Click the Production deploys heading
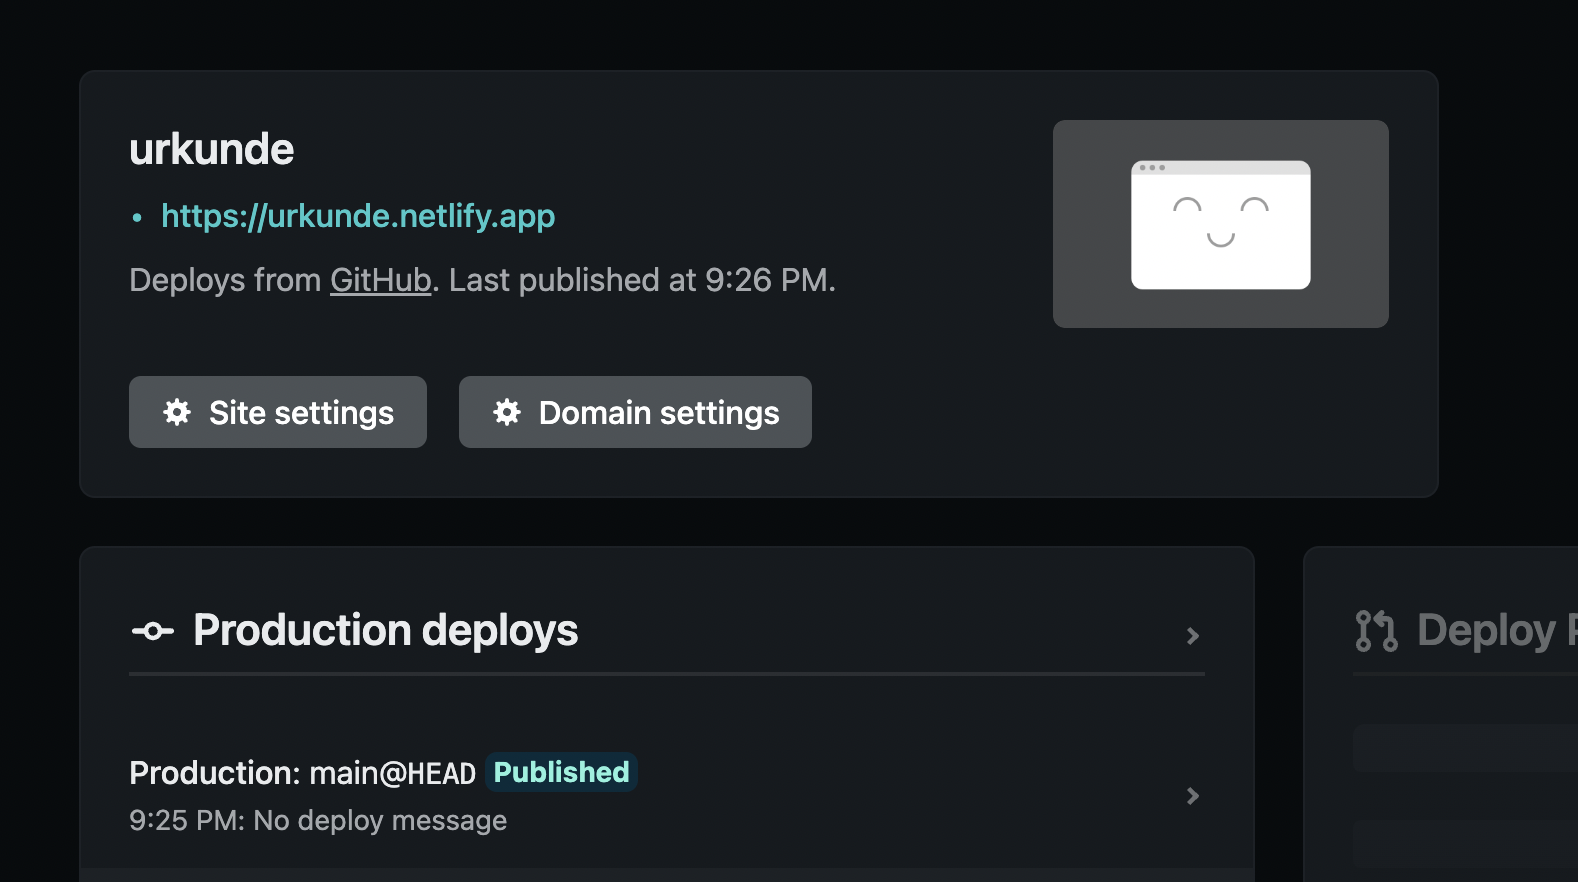This screenshot has width=1578, height=882. pyautogui.click(x=385, y=630)
